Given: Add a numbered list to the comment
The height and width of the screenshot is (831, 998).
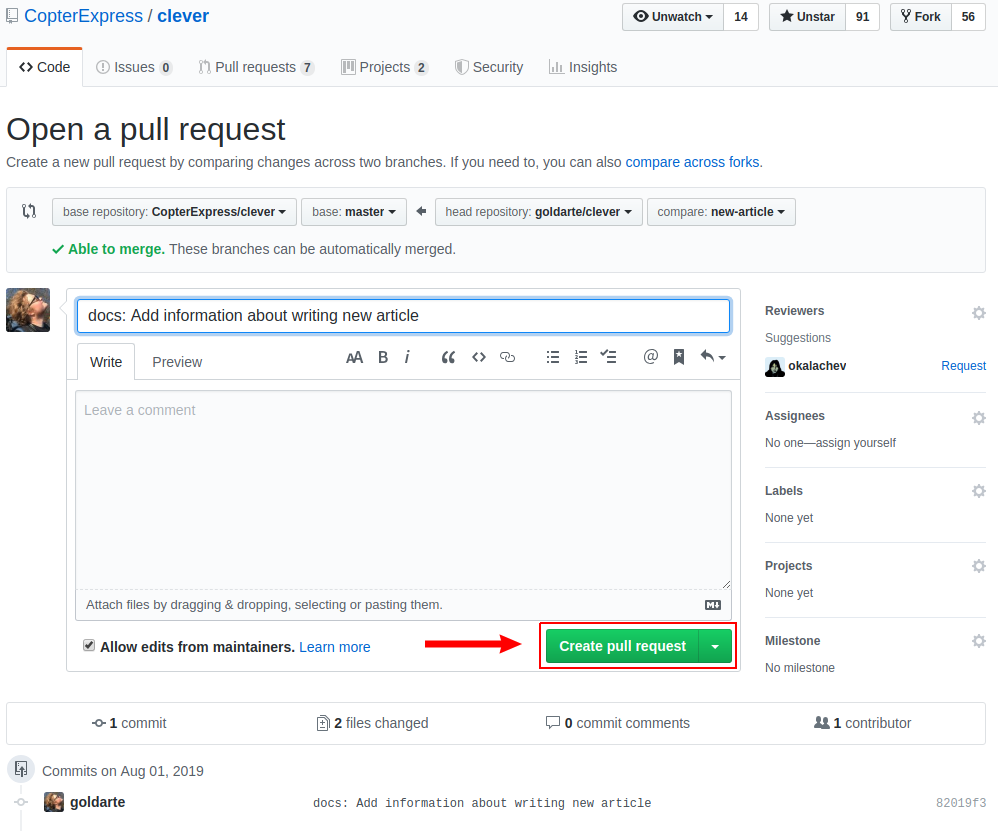Looking at the screenshot, I should point(581,356).
